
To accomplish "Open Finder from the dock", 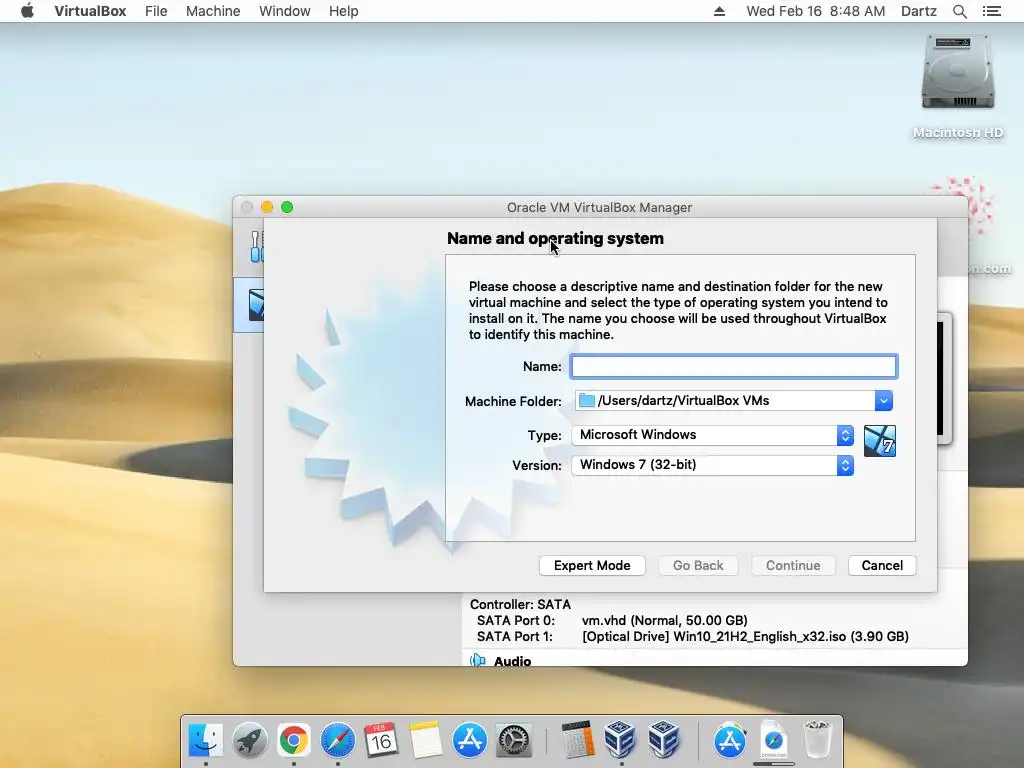I will tap(205, 740).
